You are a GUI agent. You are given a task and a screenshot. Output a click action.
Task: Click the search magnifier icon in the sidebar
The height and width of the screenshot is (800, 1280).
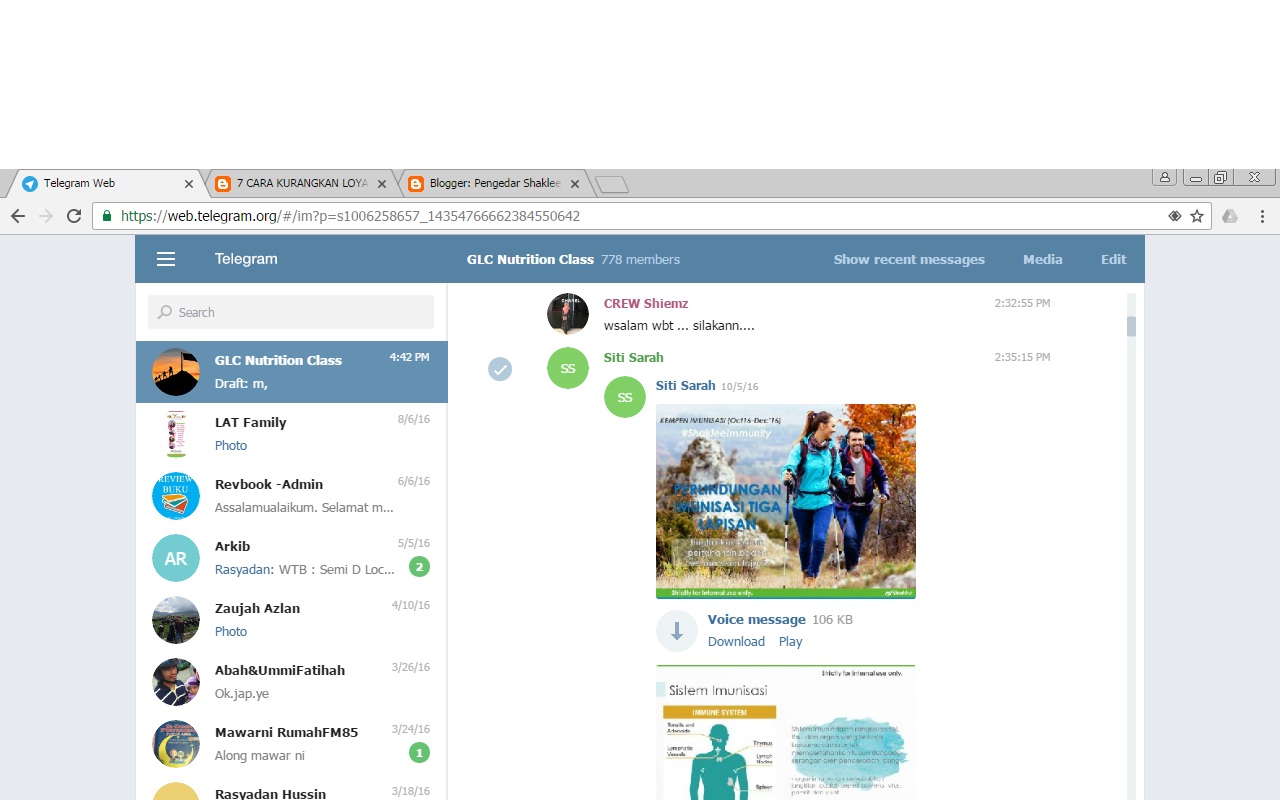(165, 312)
